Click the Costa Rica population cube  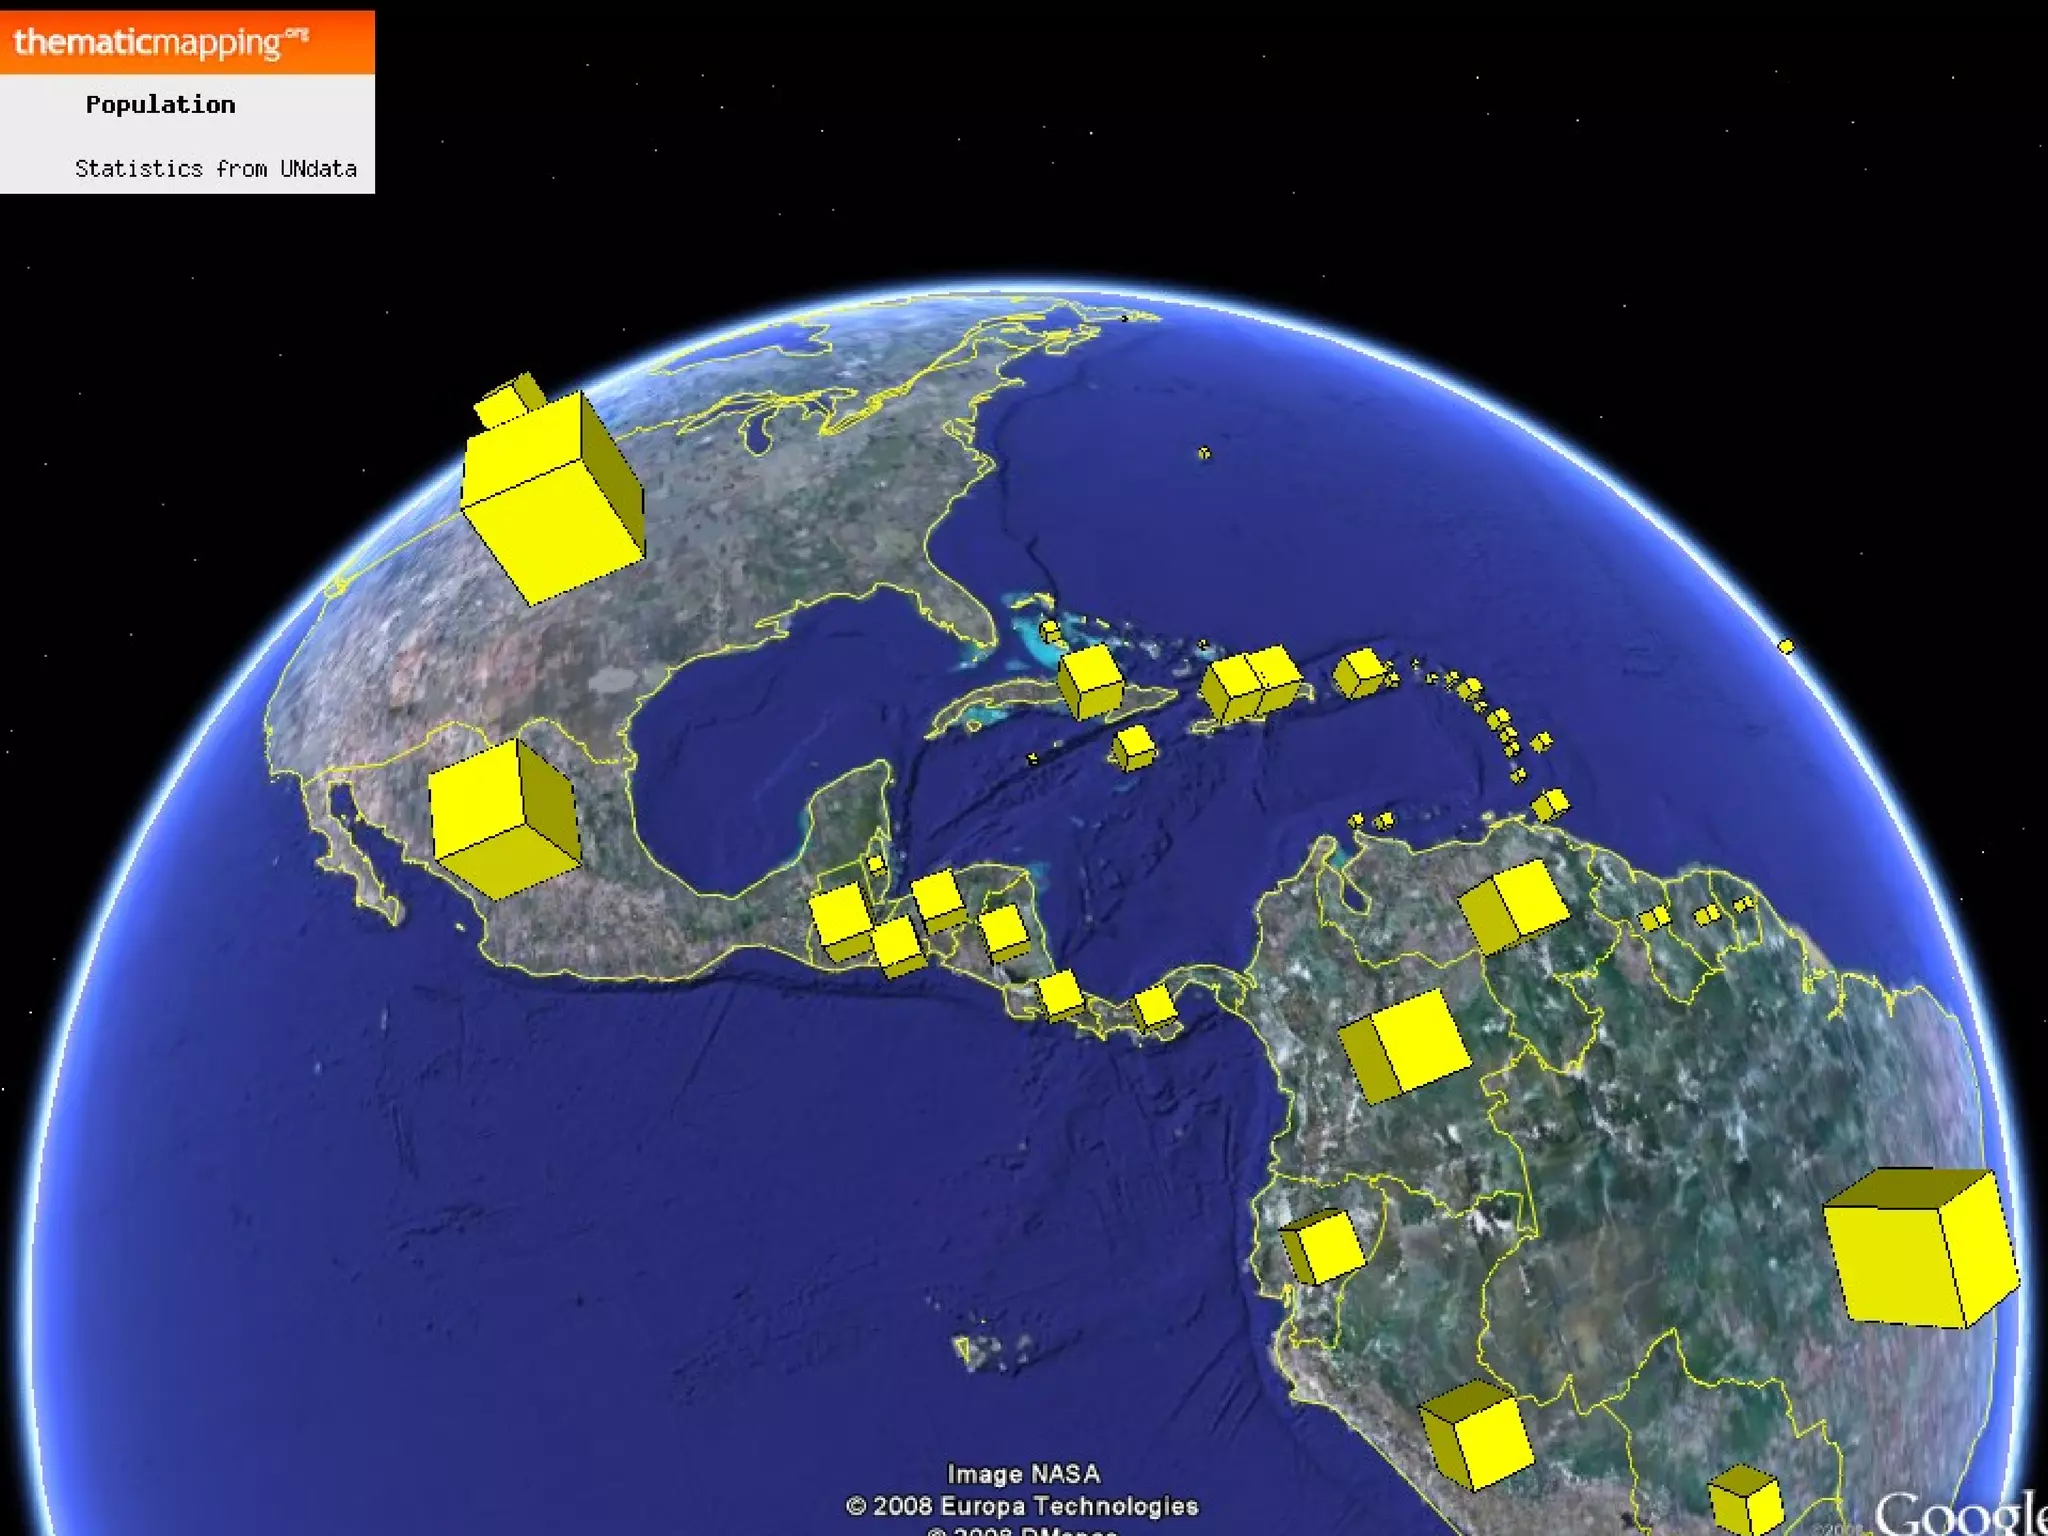pyautogui.click(x=1060, y=995)
